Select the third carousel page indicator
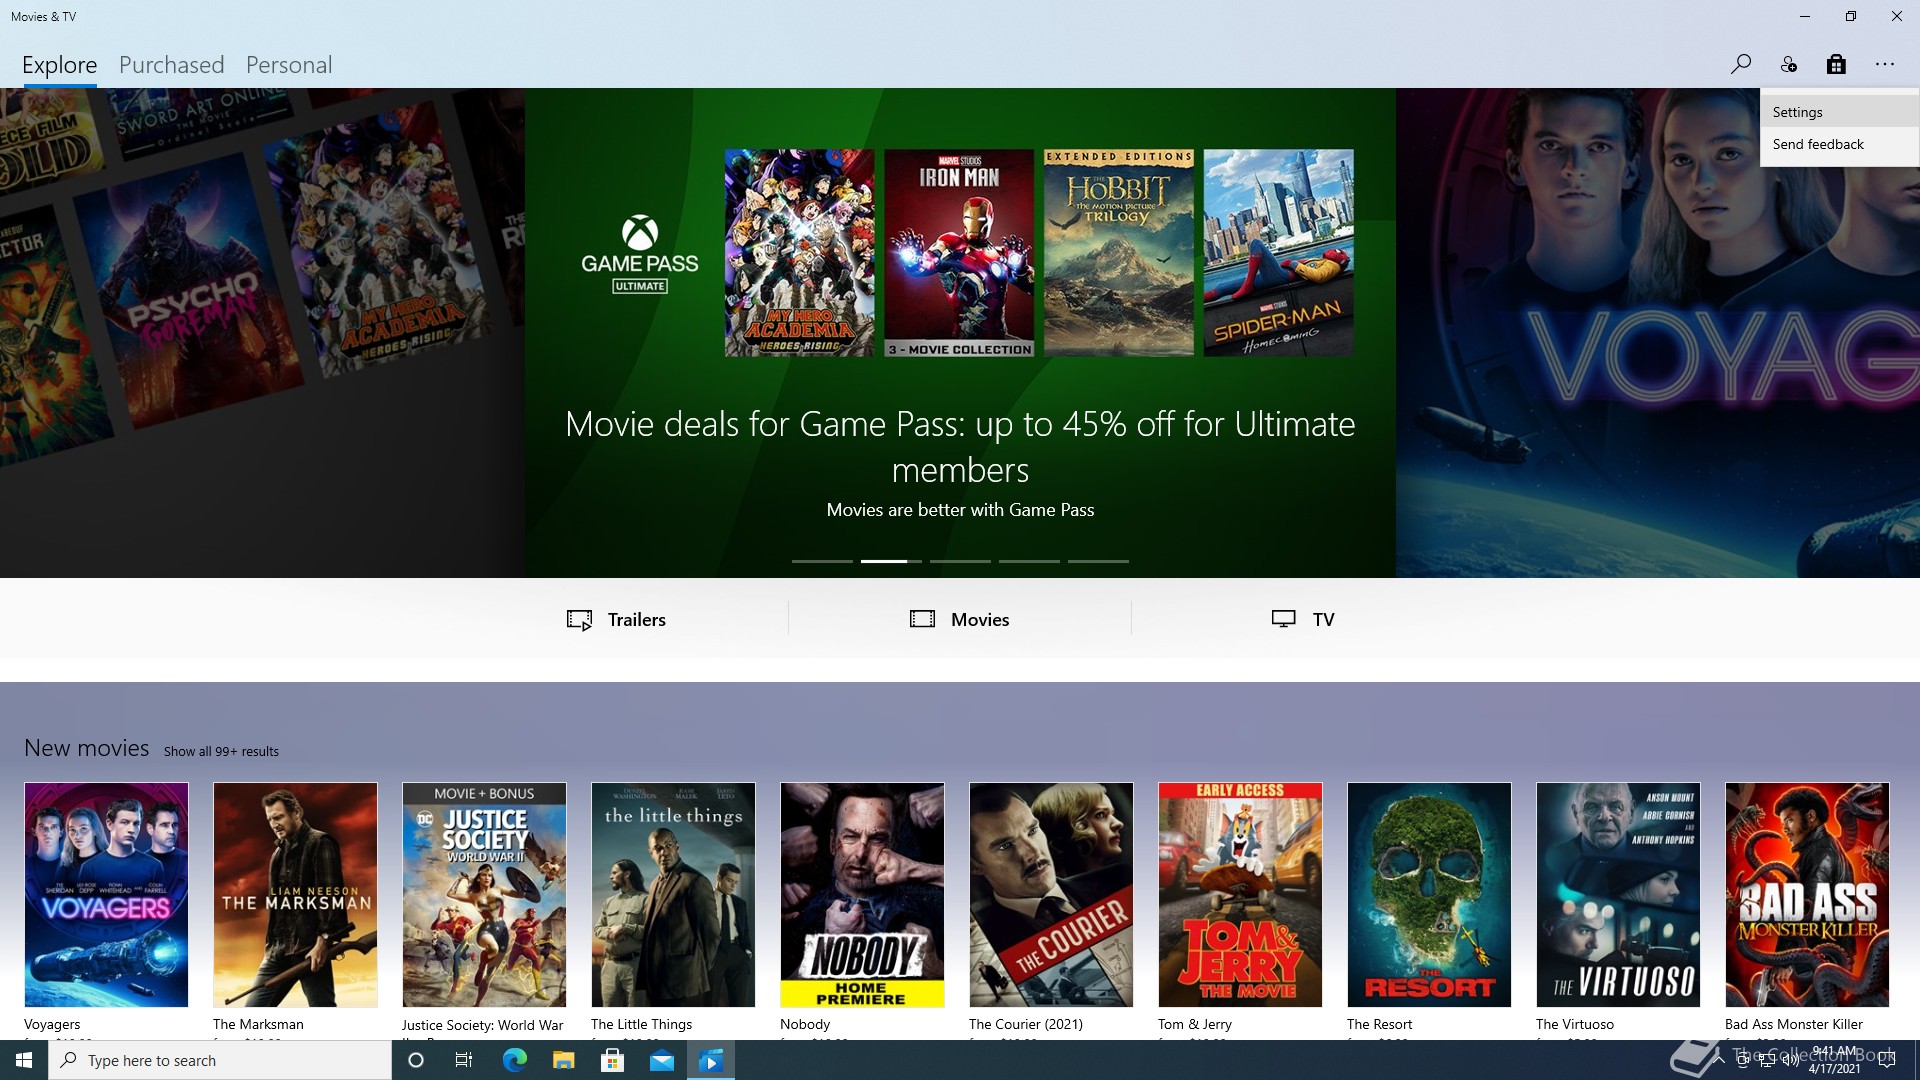The height and width of the screenshot is (1080, 1920). click(x=960, y=561)
